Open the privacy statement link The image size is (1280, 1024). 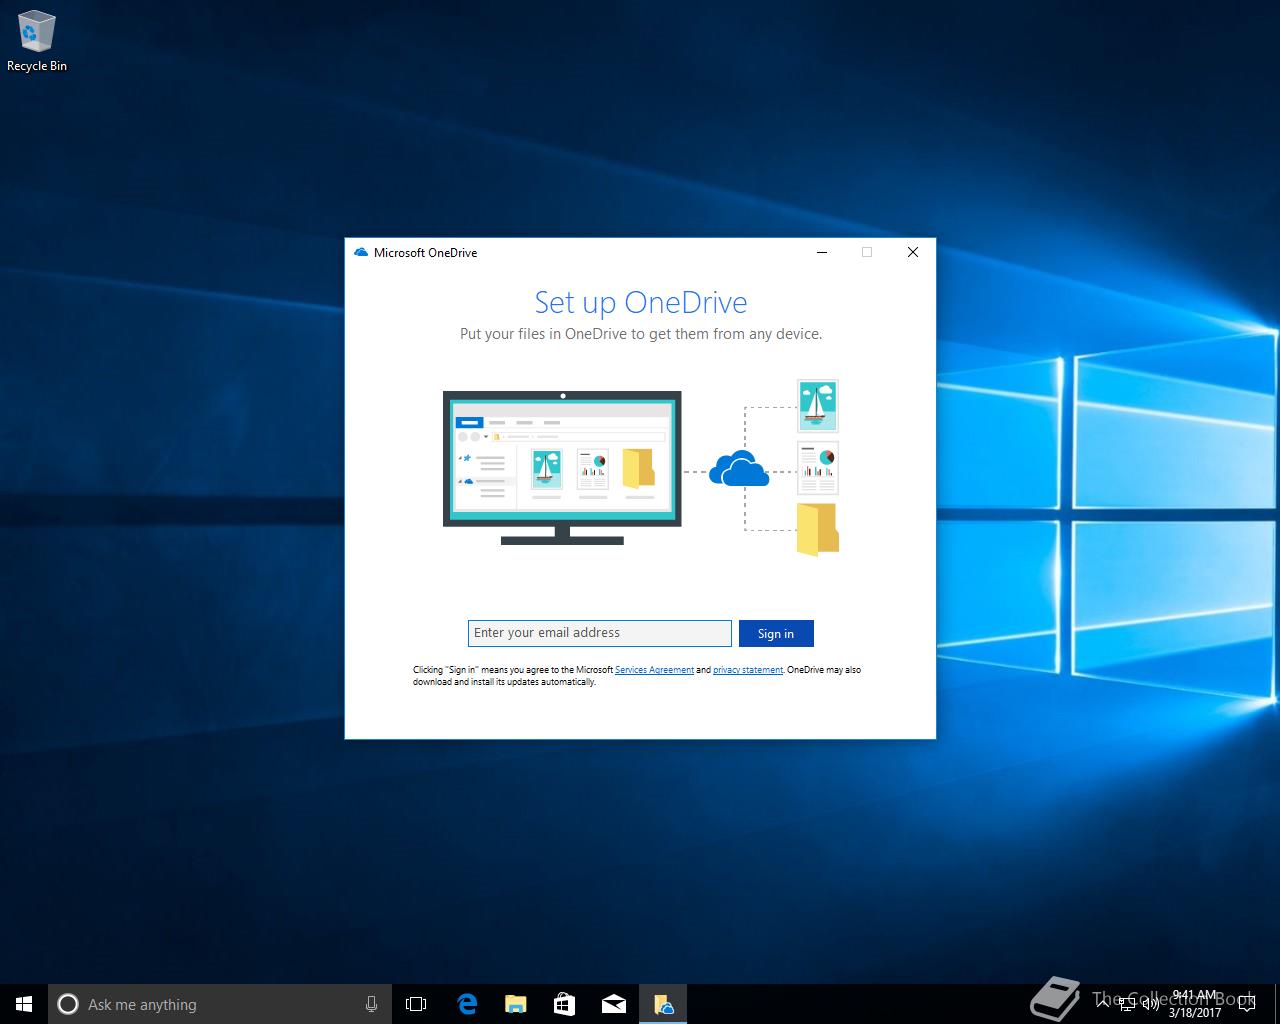748,670
